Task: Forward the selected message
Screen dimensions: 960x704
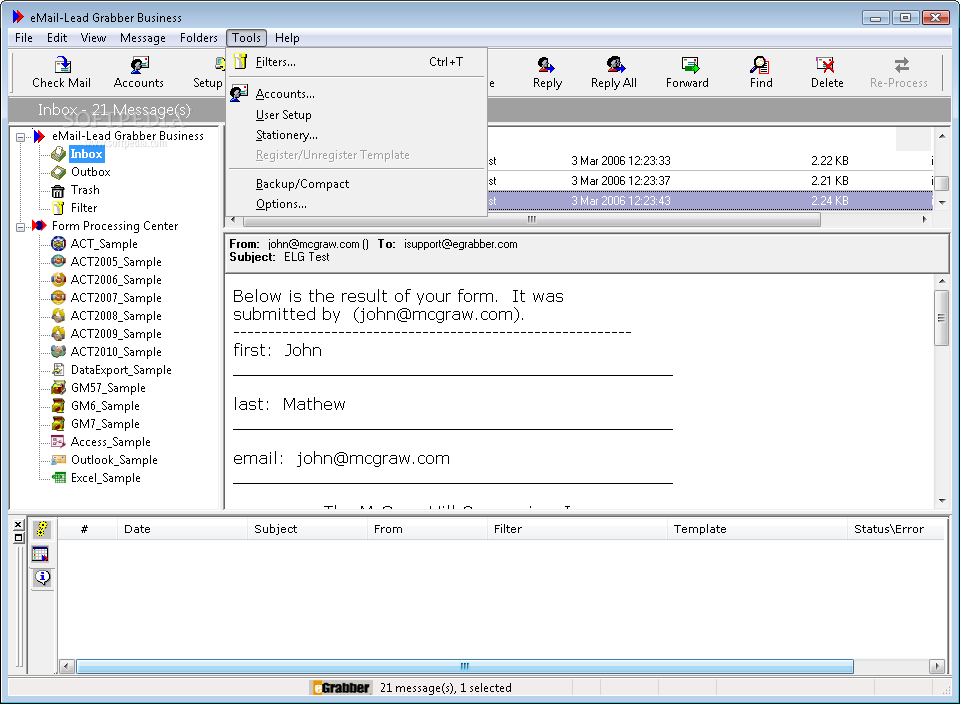Action: pyautogui.click(x=687, y=72)
